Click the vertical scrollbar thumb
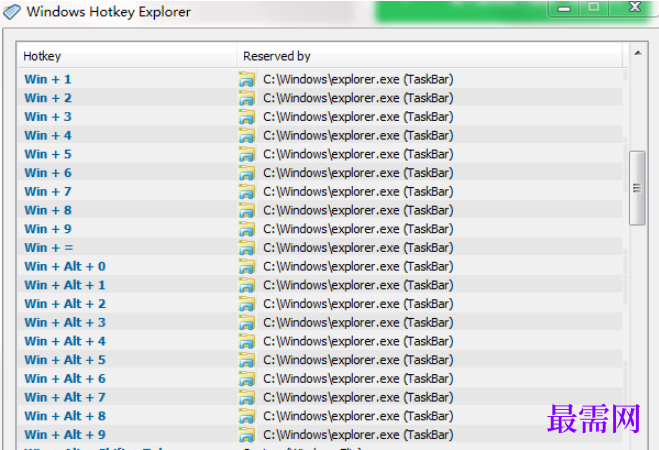The image size is (659, 450). tap(637, 188)
